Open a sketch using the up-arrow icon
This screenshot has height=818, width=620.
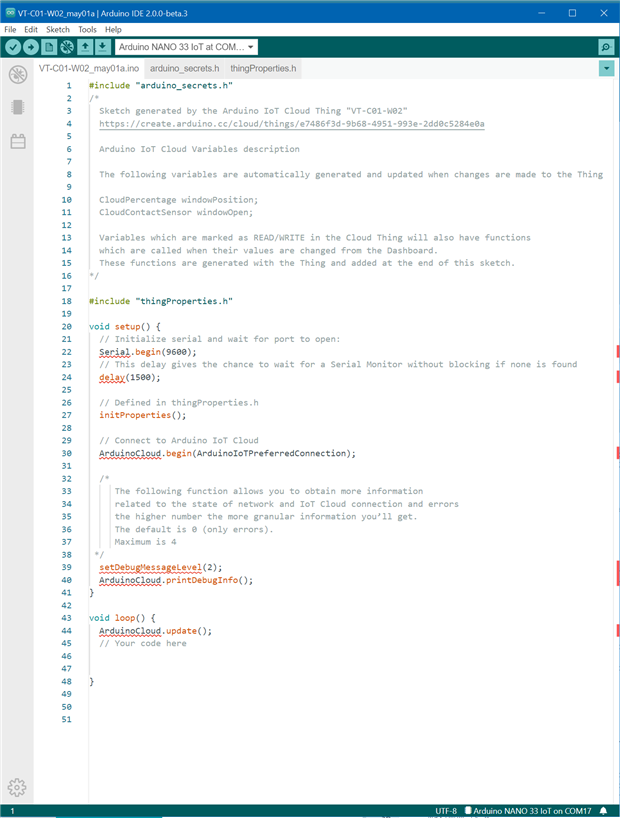tap(85, 47)
